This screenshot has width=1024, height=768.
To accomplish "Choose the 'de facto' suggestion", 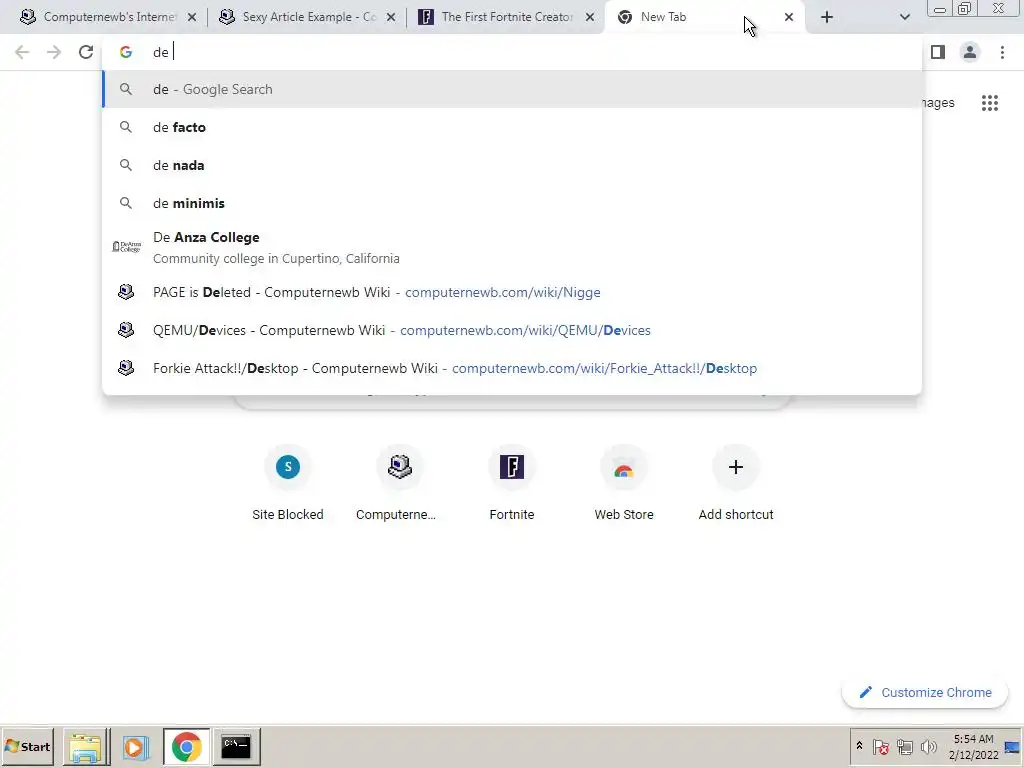I will pos(512,127).
